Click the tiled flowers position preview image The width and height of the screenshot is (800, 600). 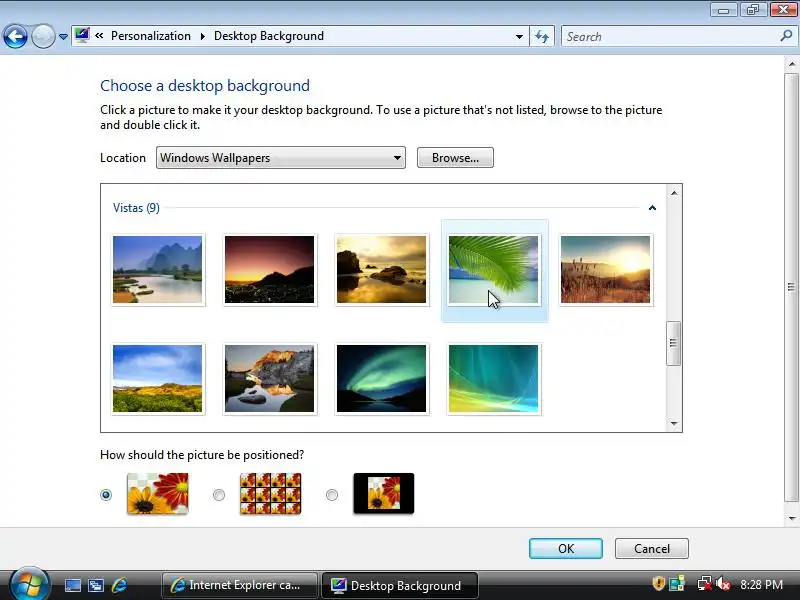pyautogui.click(x=271, y=493)
